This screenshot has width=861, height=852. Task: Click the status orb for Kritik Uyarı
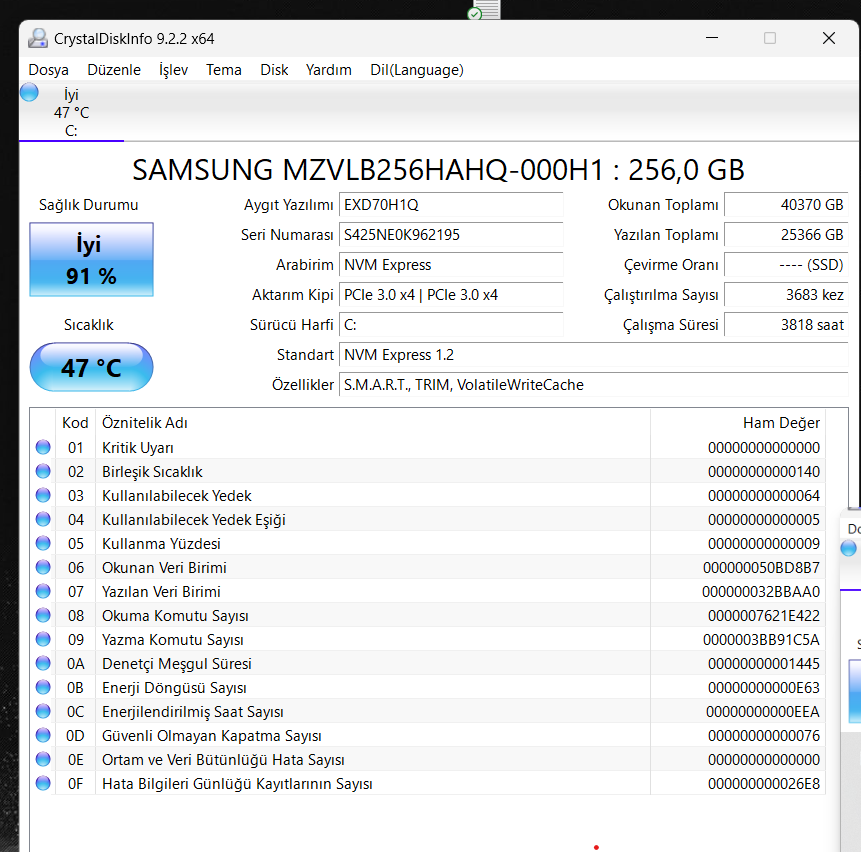(43, 447)
